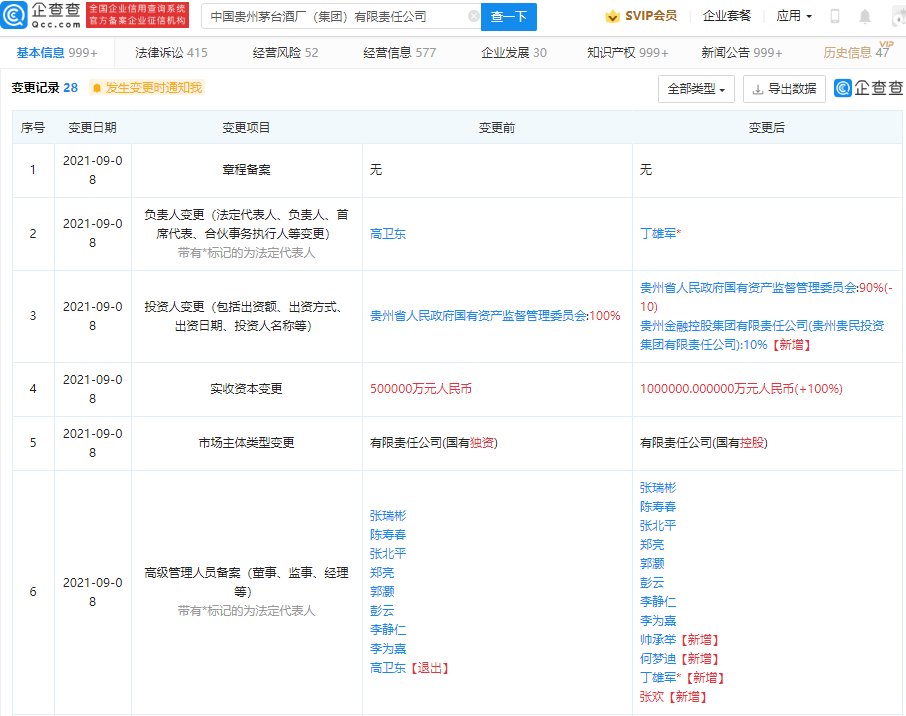
Task: Click the 变更记录 28 heading
Action: (x=44, y=88)
